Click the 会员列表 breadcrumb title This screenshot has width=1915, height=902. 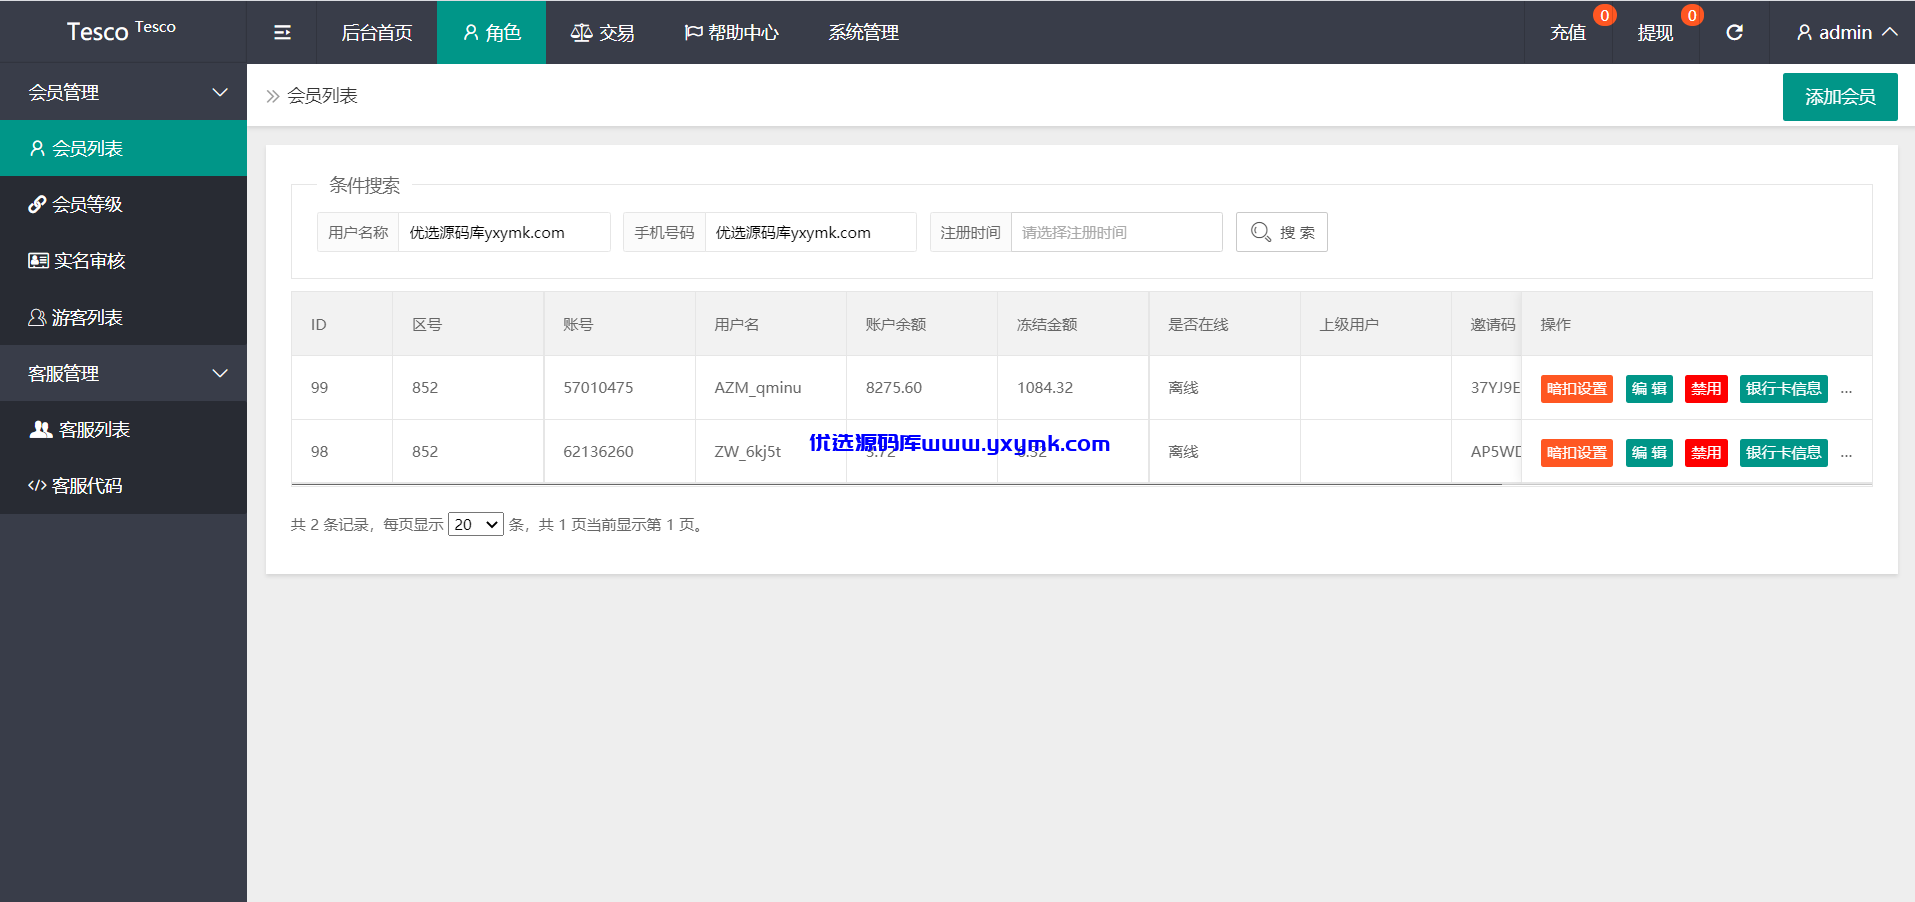click(322, 96)
